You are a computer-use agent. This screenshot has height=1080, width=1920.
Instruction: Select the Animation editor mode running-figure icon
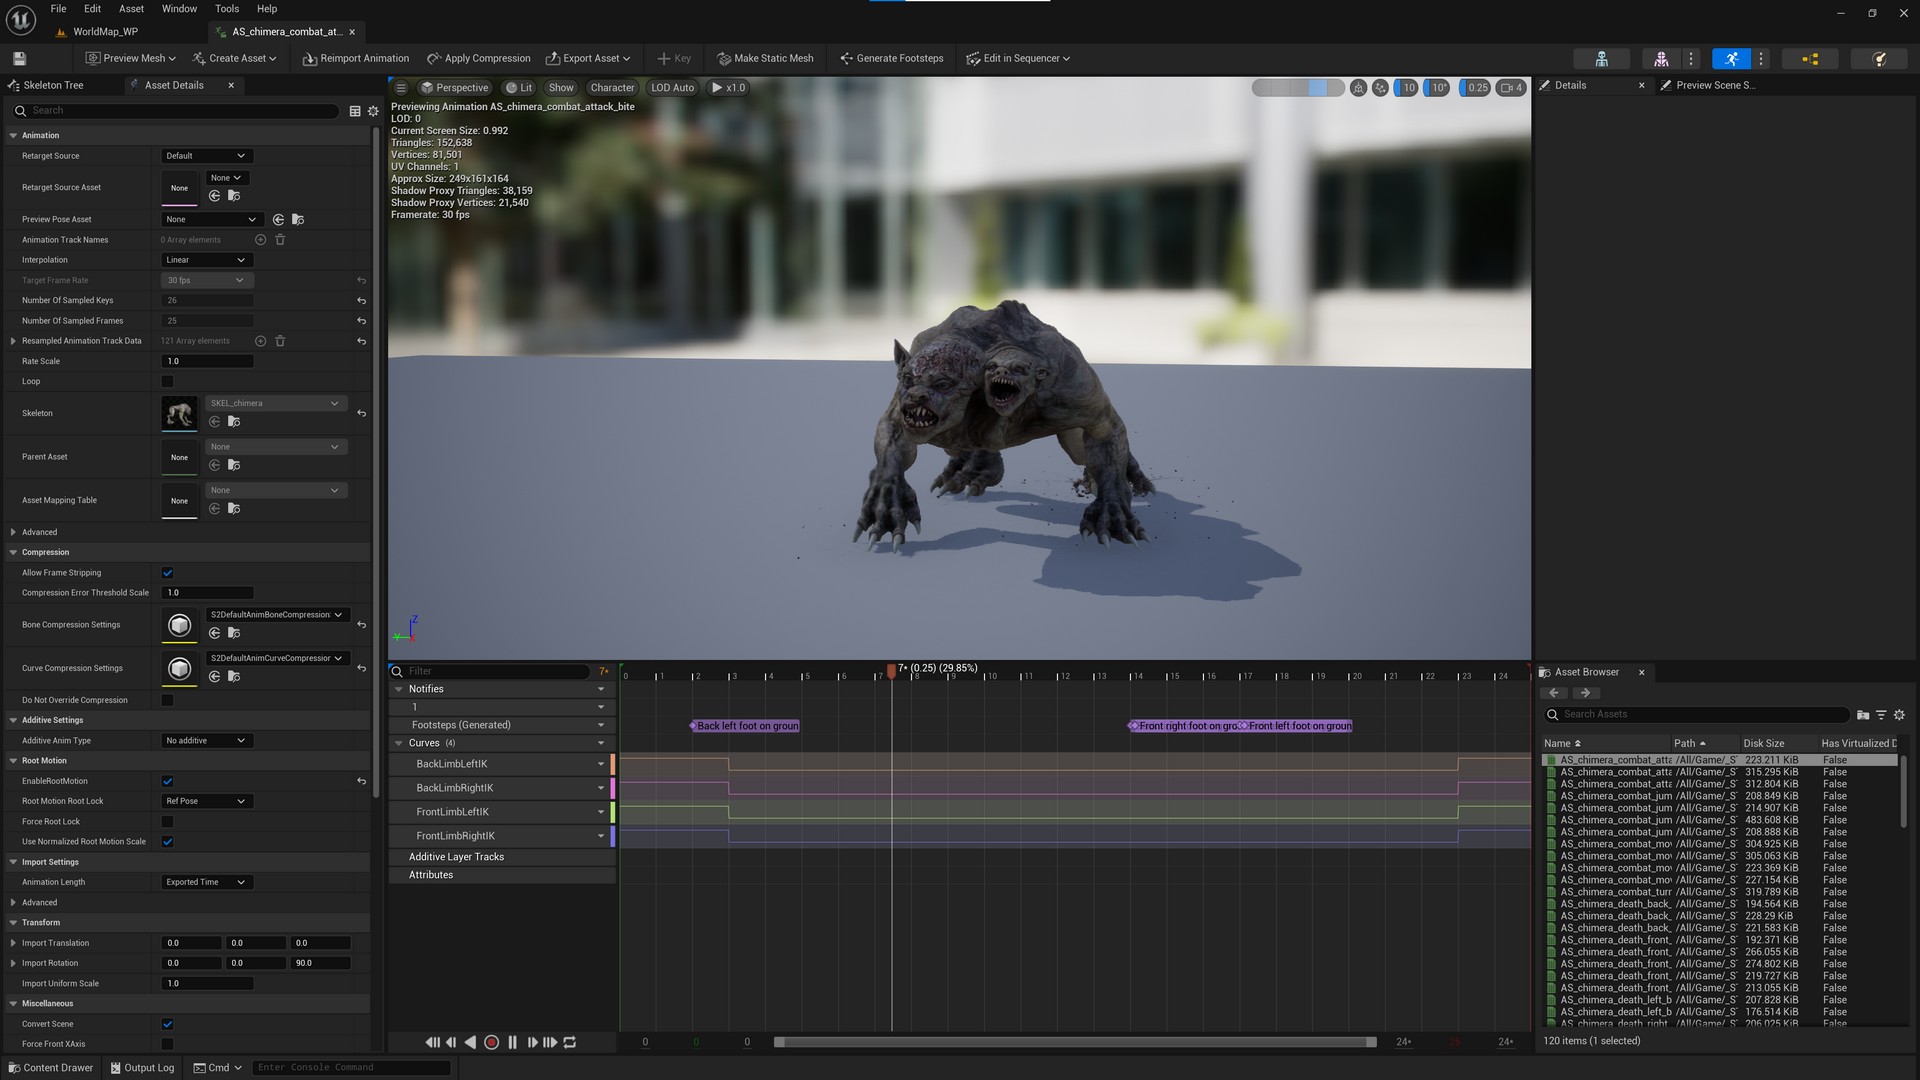click(1731, 59)
